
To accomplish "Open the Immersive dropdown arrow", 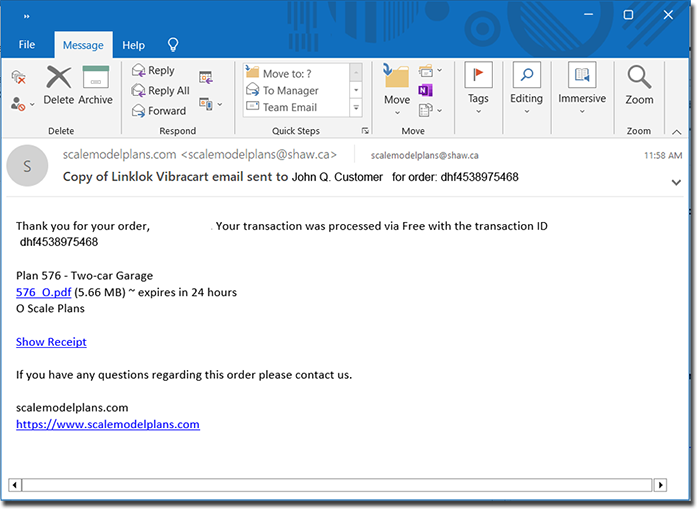I will point(582,112).
